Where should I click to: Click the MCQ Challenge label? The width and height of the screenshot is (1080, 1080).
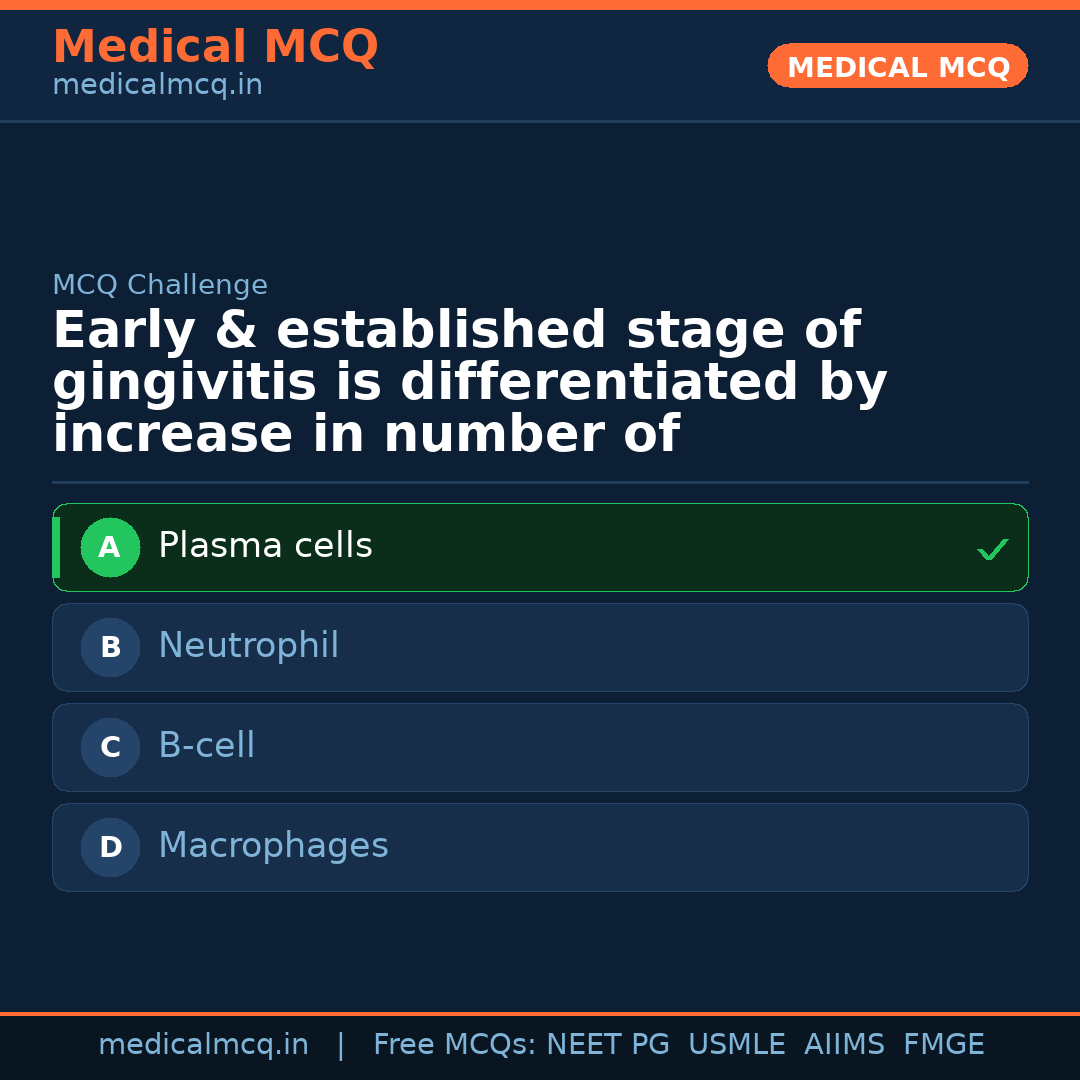pyautogui.click(x=160, y=285)
